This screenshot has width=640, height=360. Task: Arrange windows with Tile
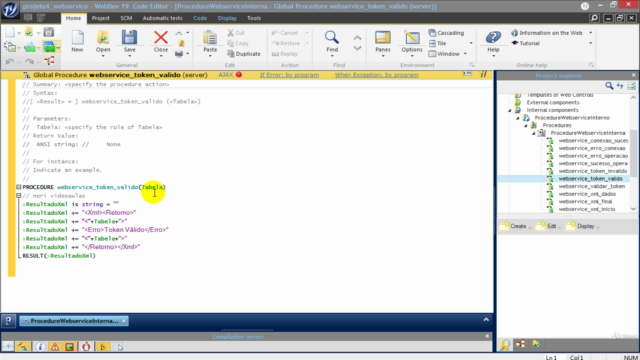[438, 43]
